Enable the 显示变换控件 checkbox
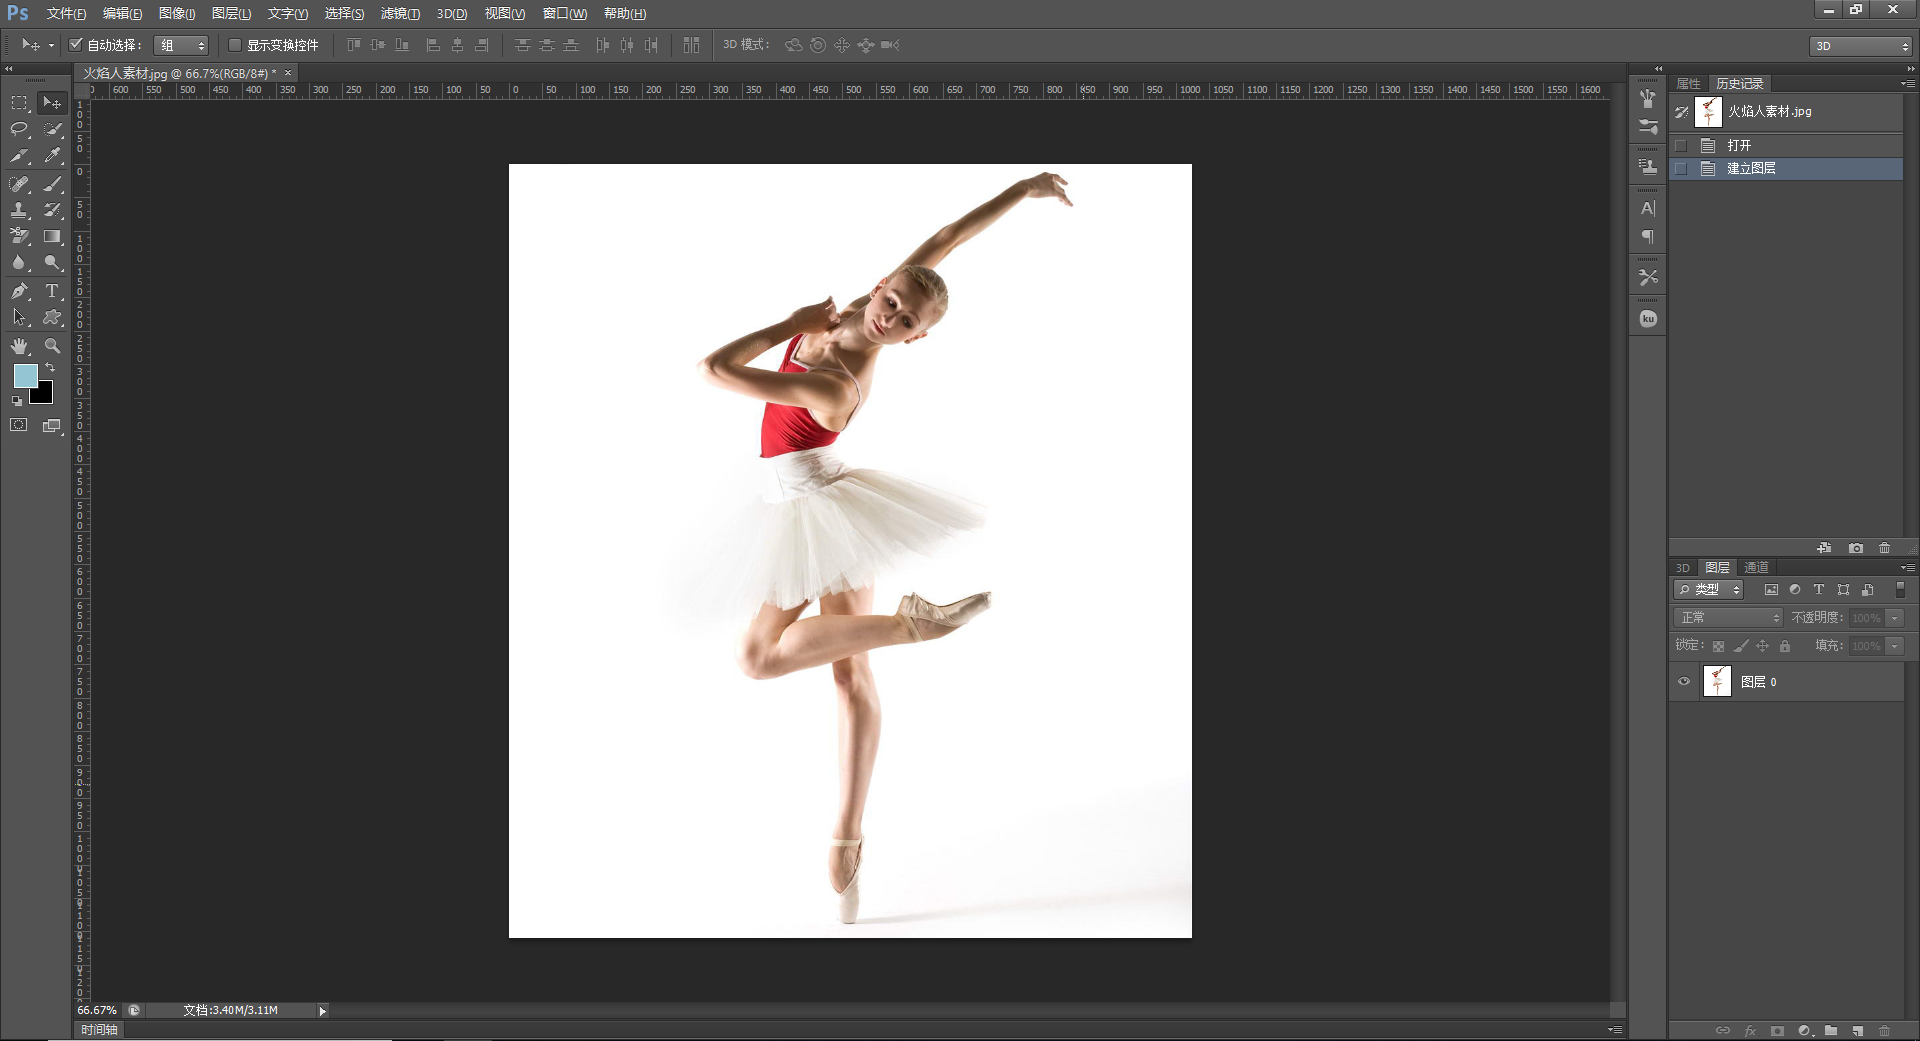Image resolution: width=1920 pixels, height=1041 pixels. pos(235,45)
